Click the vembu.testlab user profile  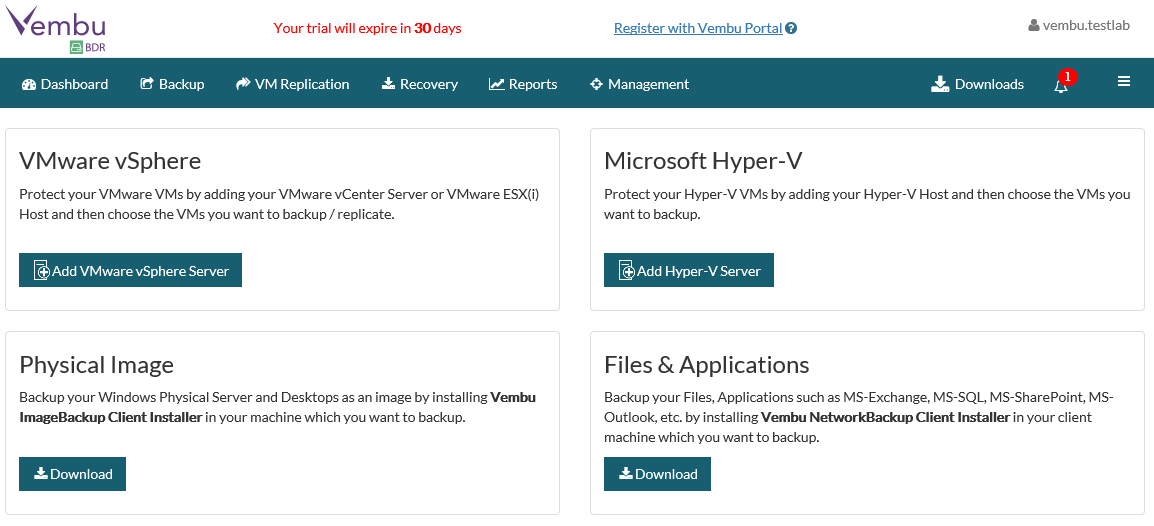[1079, 26]
